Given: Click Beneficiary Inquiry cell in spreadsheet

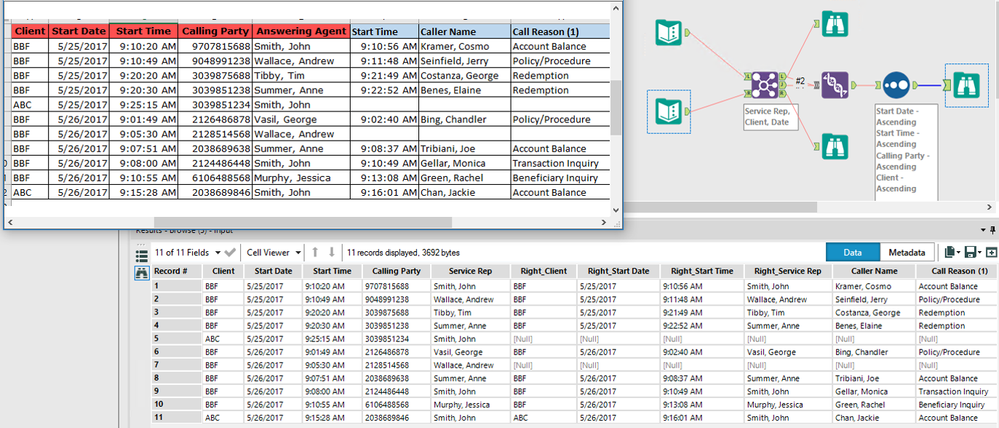Looking at the screenshot, I should [x=560, y=178].
